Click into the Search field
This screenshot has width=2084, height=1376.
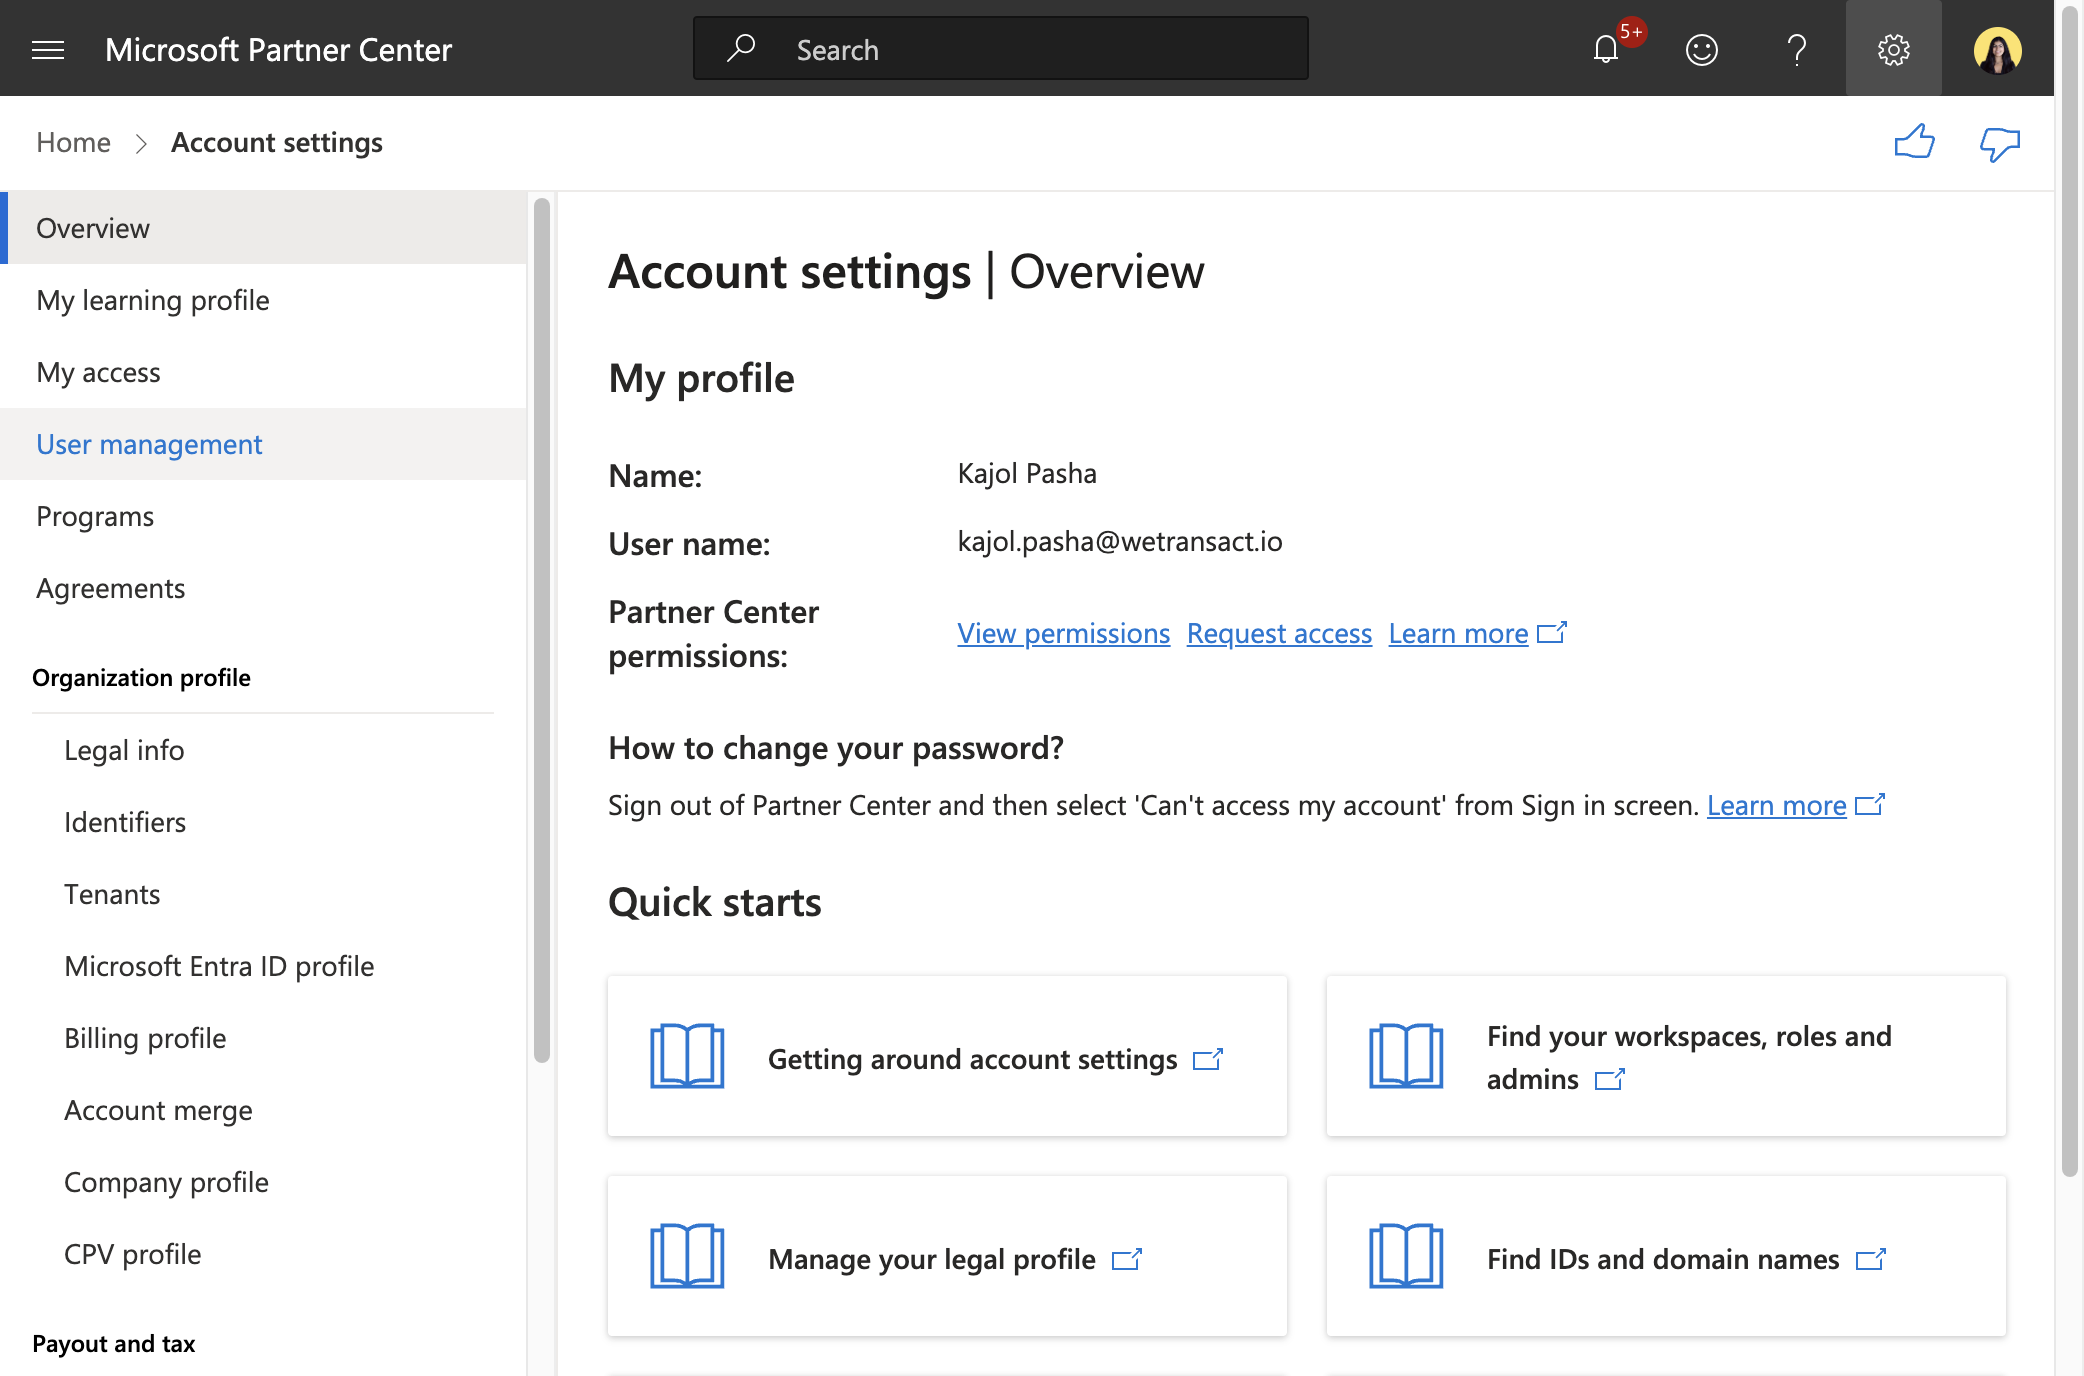tap(1000, 48)
